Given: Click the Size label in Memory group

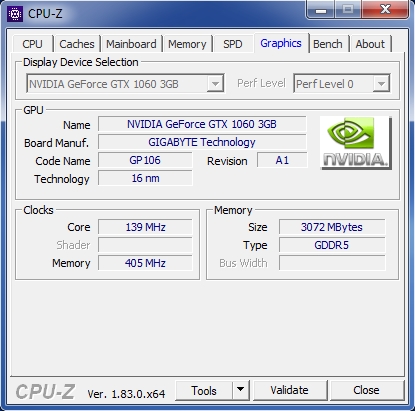Looking at the screenshot, I should (x=258, y=227).
